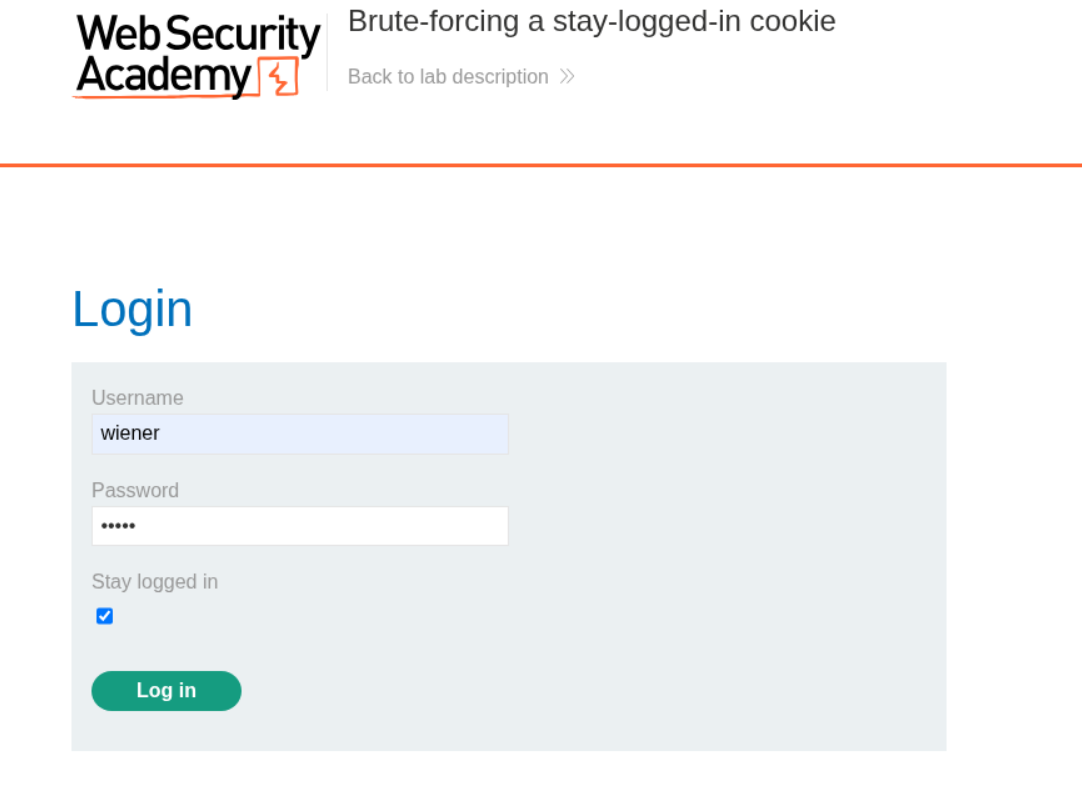Focus the Password input field
Screen dimensions: 1082x793
point(300,526)
